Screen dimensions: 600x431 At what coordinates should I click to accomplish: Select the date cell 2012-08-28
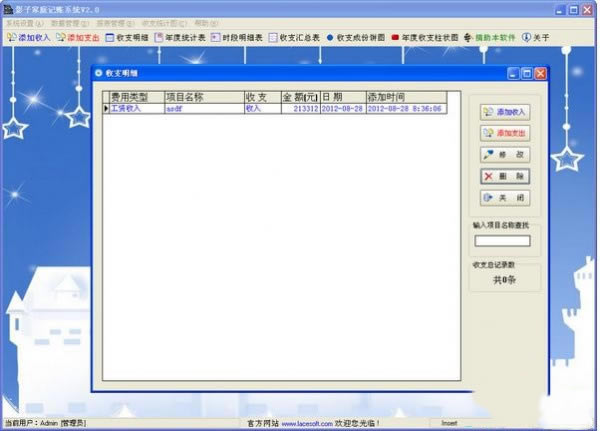(x=343, y=109)
